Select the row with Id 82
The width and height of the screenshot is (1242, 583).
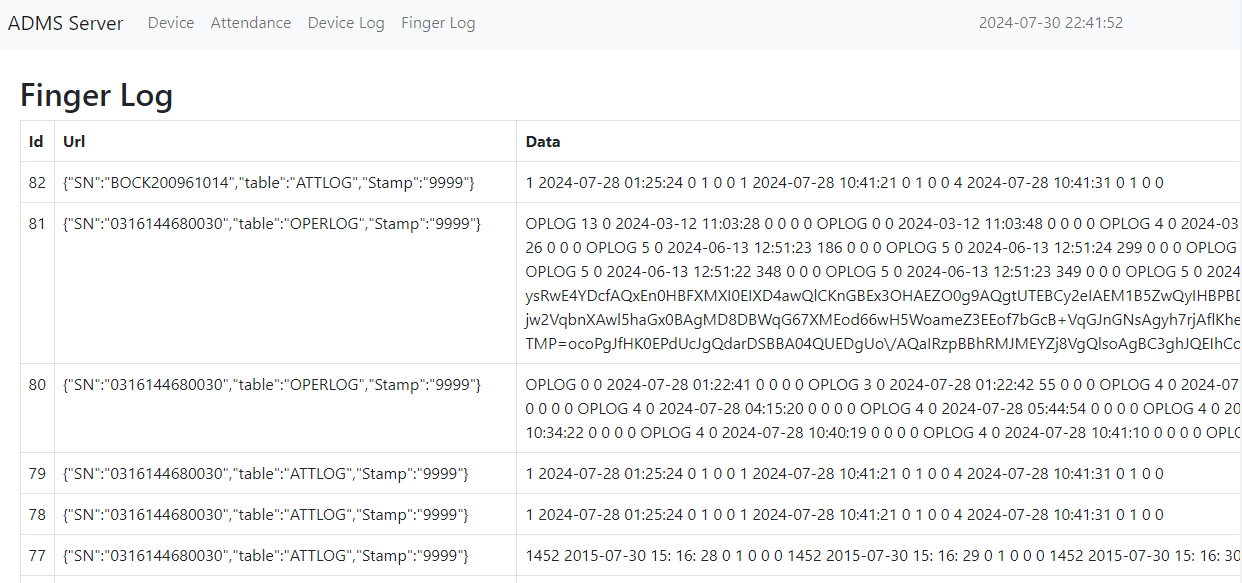tap(37, 183)
